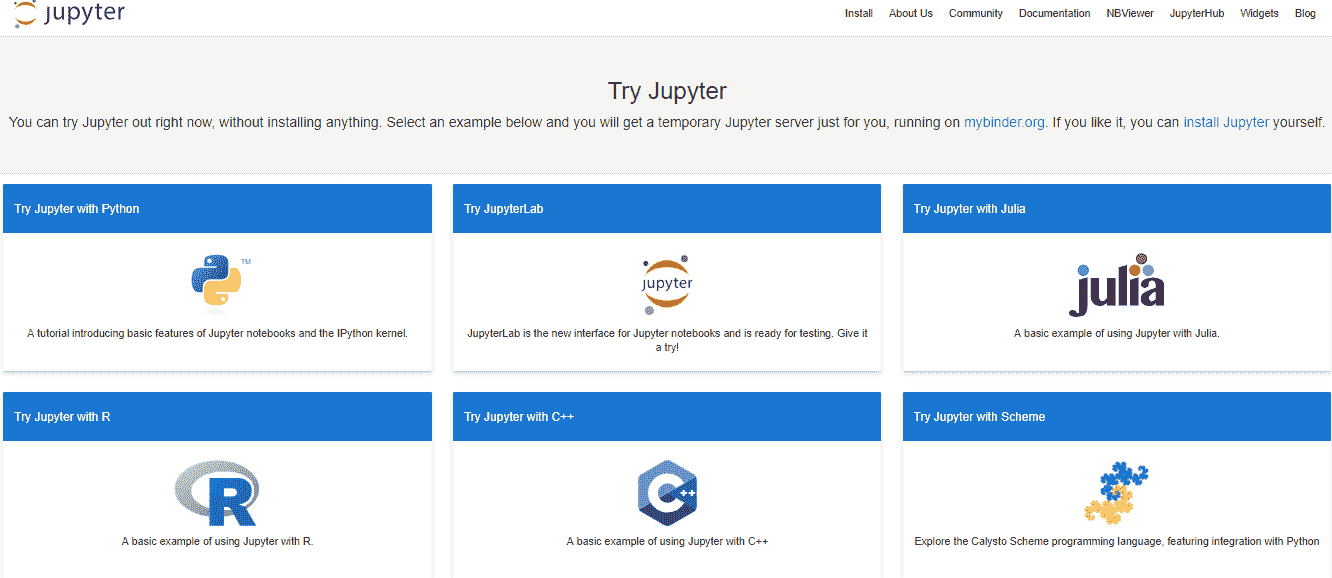The image size is (1332, 578).
Task: Select the Julia logo image
Action: [x=1116, y=285]
